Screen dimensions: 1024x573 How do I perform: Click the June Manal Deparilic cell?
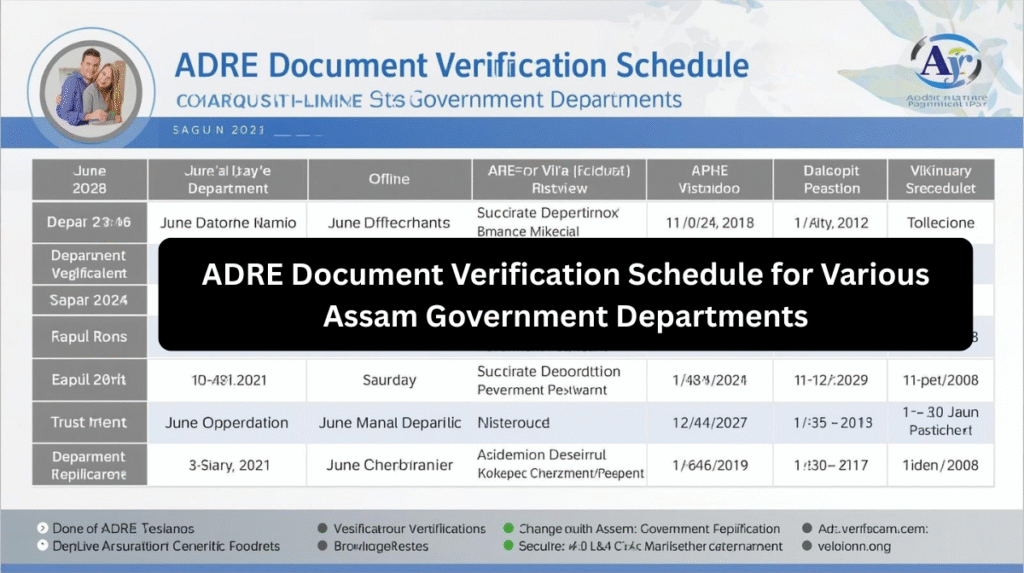390,423
